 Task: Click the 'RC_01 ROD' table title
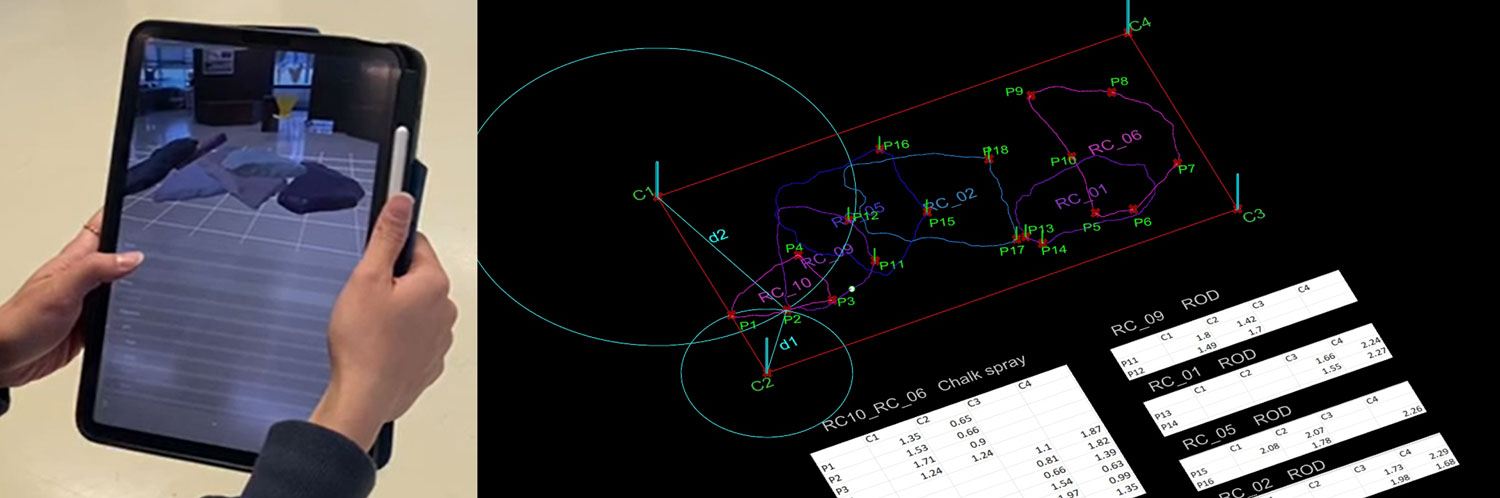(1202, 370)
